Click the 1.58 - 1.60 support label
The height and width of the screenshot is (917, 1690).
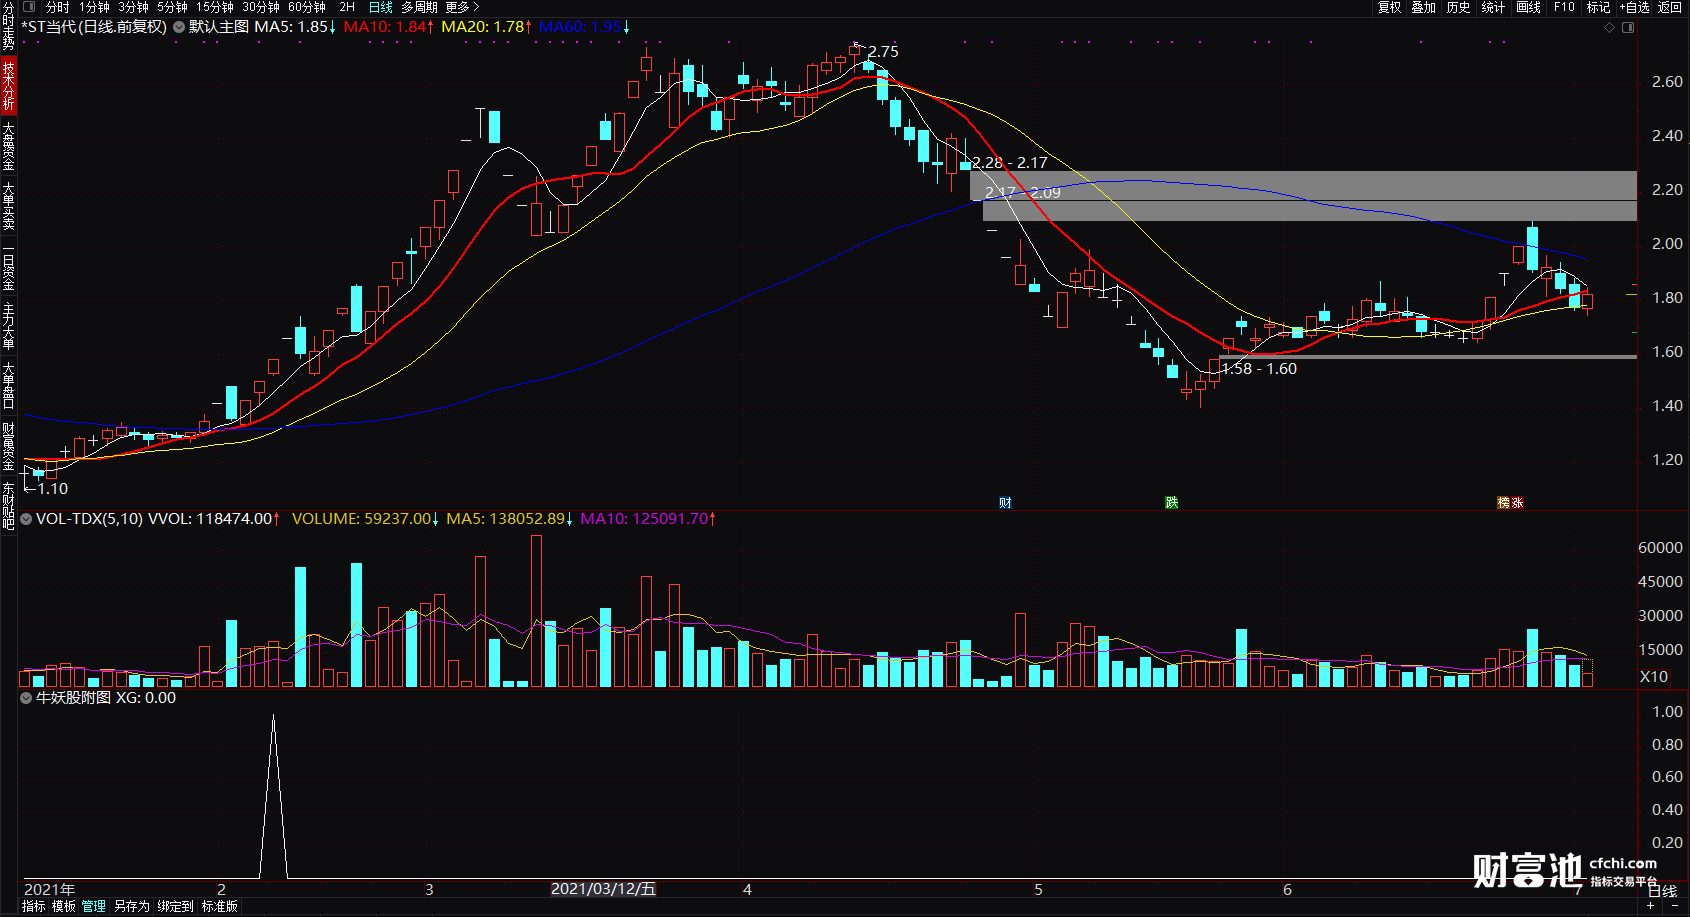coord(1259,369)
